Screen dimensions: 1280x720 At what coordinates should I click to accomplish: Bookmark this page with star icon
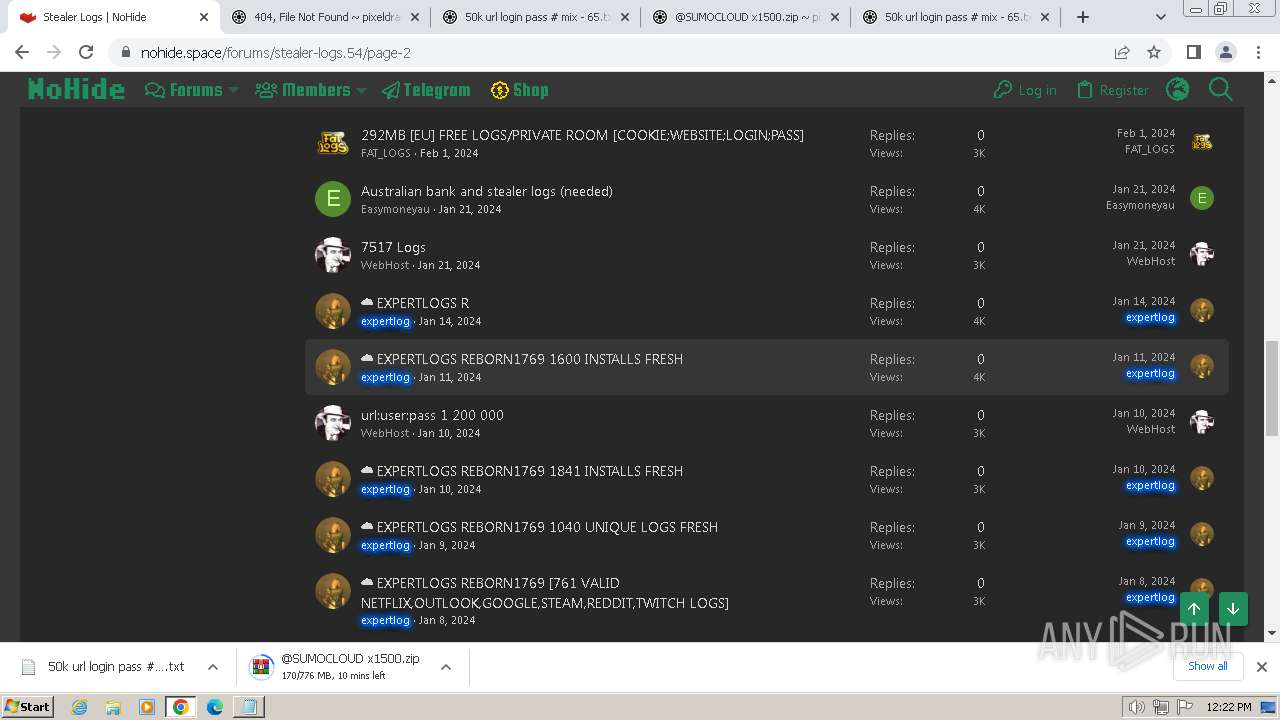coord(1154,52)
